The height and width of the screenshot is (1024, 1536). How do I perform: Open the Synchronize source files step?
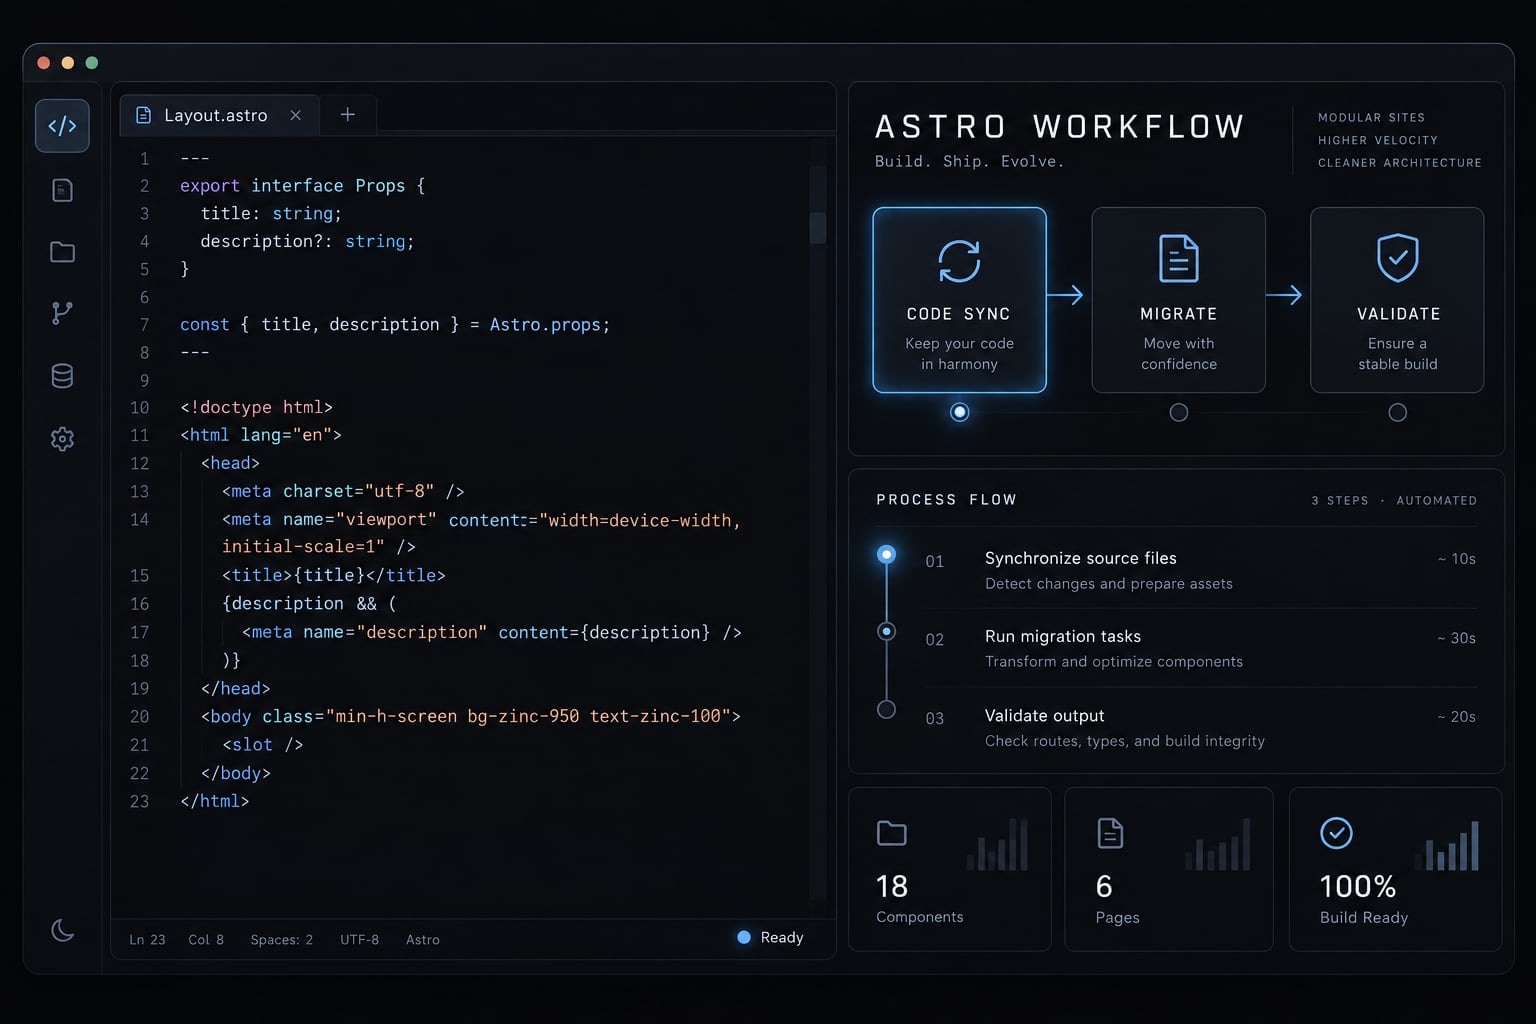click(x=1200, y=570)
